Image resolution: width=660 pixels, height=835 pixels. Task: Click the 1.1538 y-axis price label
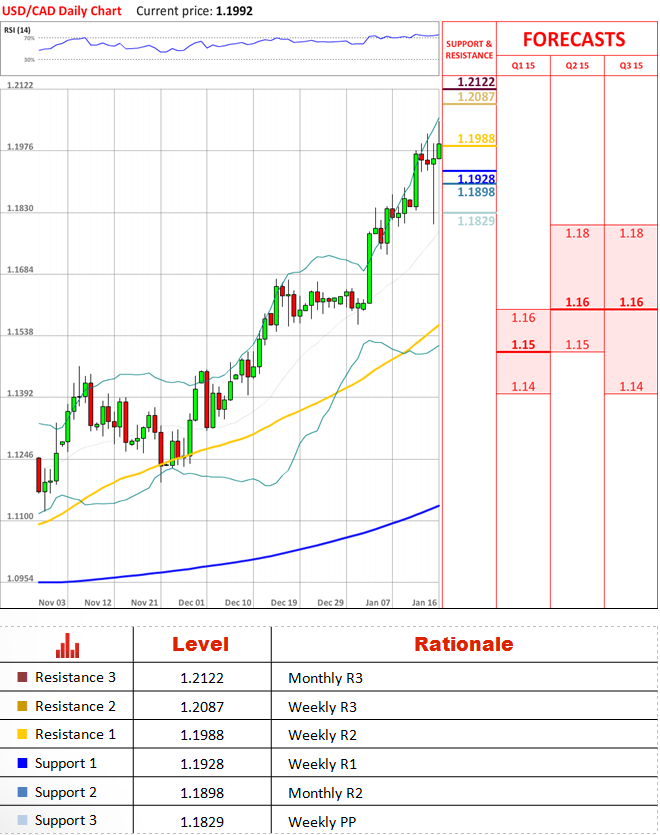point(20,332)
